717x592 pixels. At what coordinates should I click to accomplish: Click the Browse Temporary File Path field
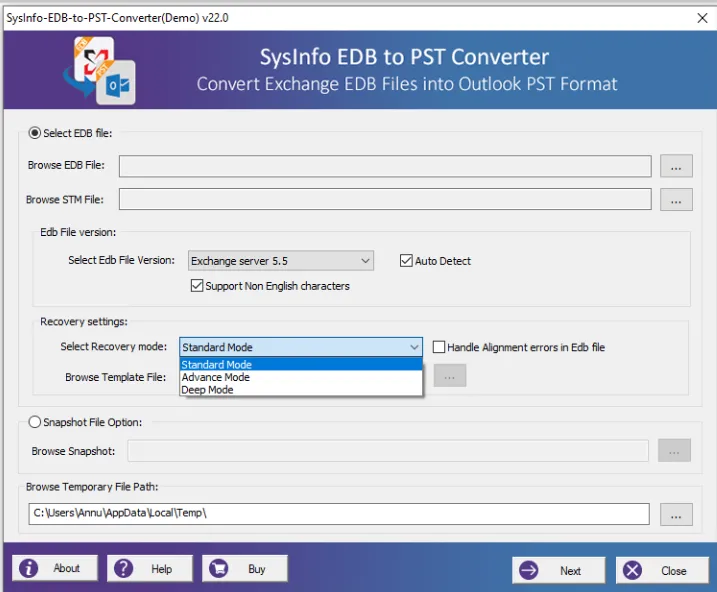(x=339, y=514)
